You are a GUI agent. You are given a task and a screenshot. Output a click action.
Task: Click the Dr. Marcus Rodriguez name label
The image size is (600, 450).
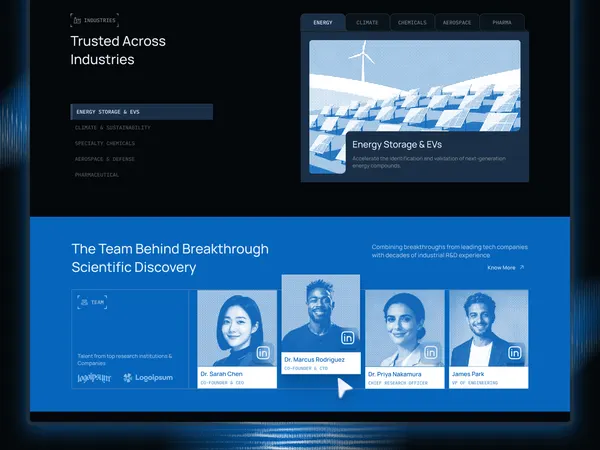(314, 360)
